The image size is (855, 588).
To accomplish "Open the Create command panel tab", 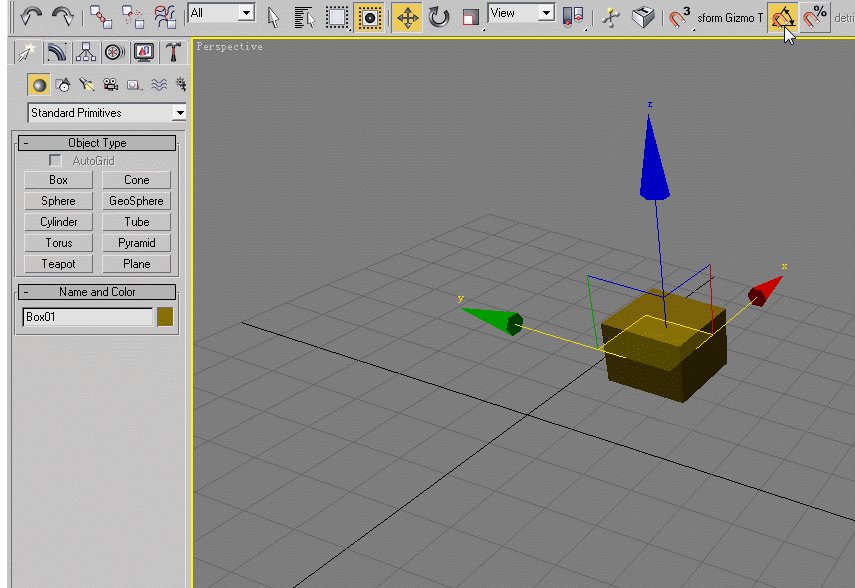I will point(26,52).
